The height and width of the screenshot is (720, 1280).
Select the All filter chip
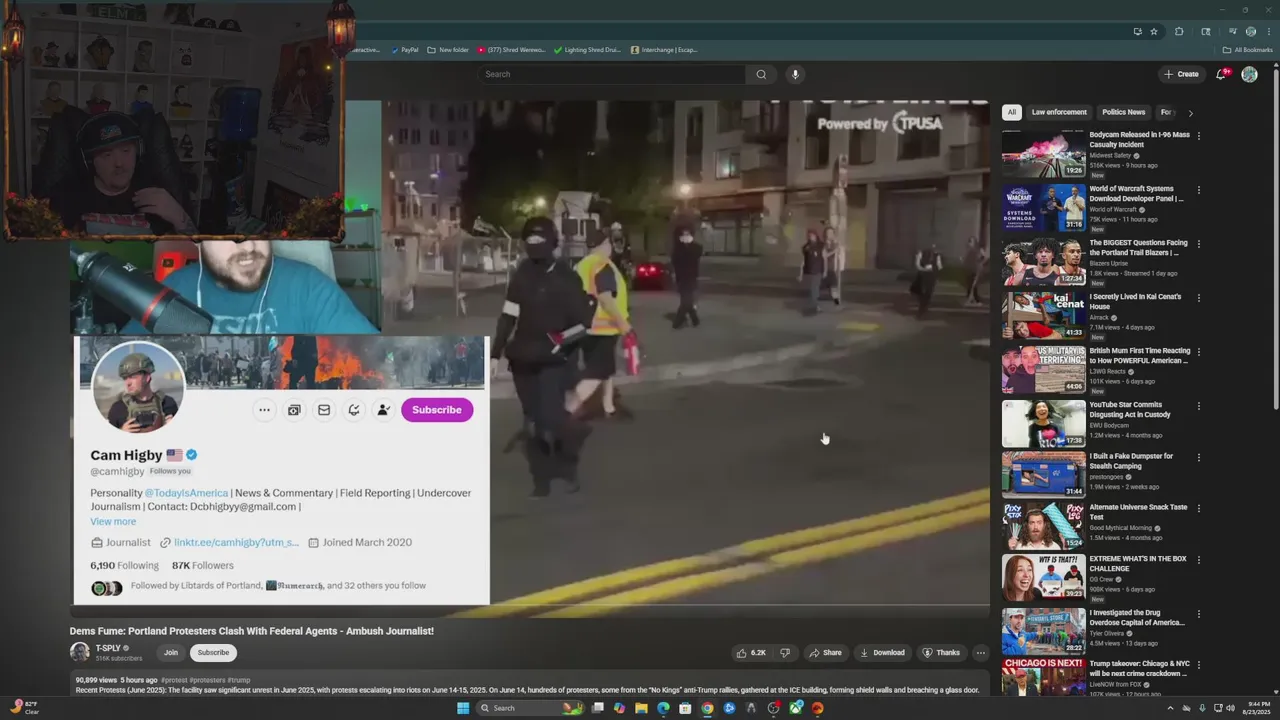click(x=1012, y=112)
